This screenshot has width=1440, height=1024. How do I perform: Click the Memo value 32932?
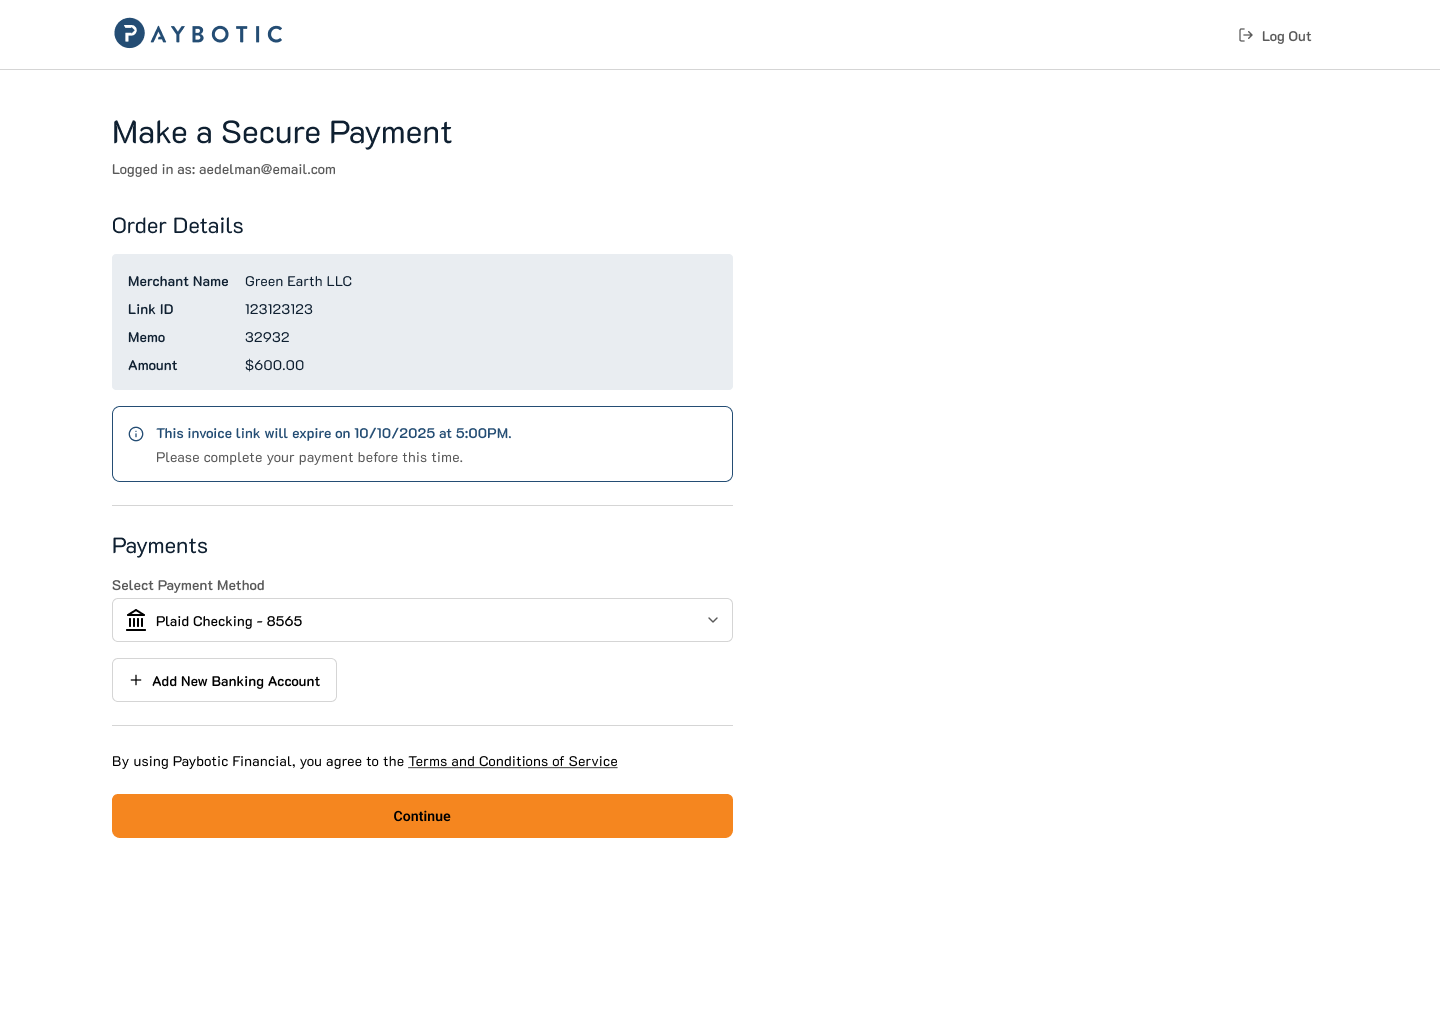267,337
